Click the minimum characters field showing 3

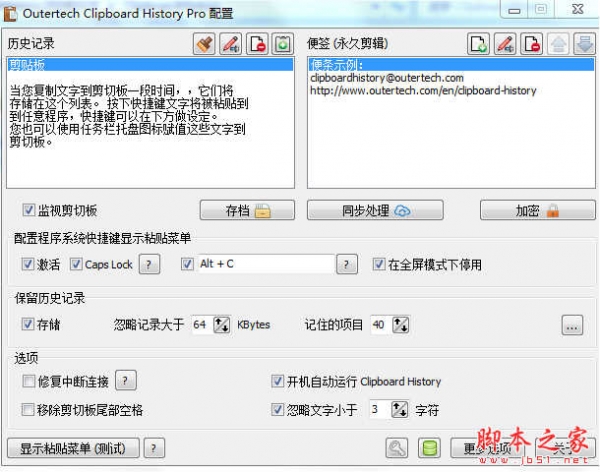click(x=380, y=410)
